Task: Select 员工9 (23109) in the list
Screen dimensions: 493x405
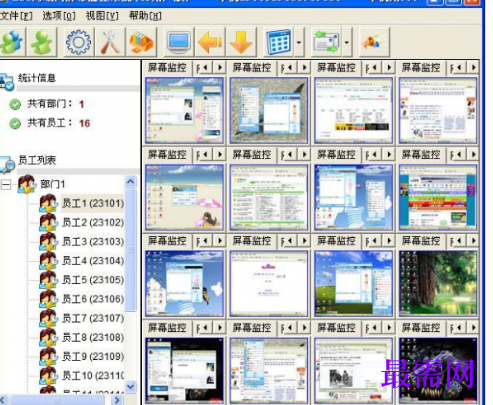Action: pyautogui.click(x=93, y=356)
